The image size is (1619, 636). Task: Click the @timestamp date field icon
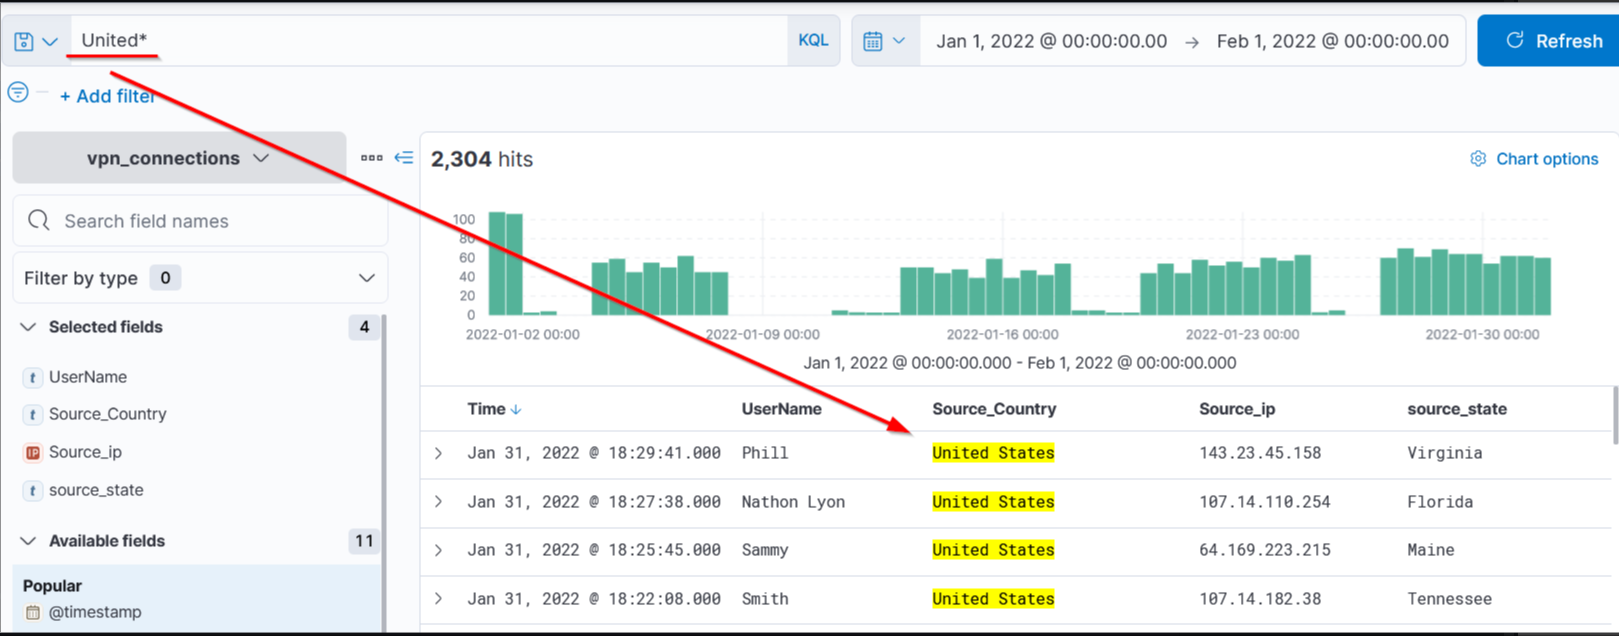pyautogui.click(x=33, y=612)
